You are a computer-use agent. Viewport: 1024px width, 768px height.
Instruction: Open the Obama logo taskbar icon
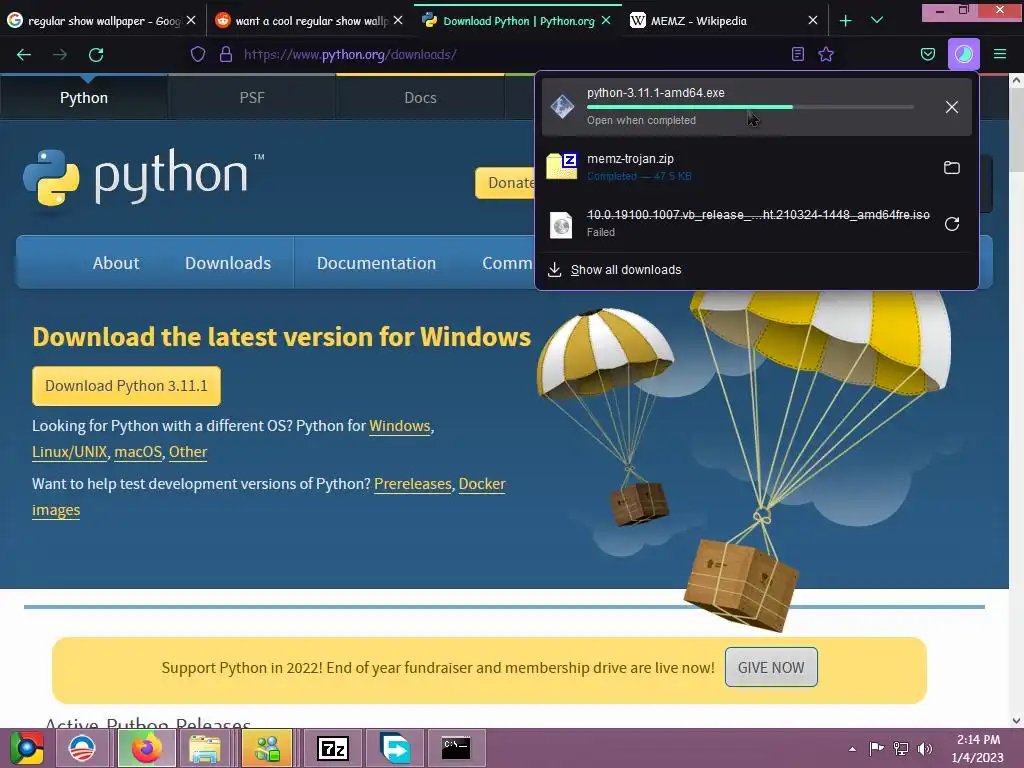coord(82,748)
